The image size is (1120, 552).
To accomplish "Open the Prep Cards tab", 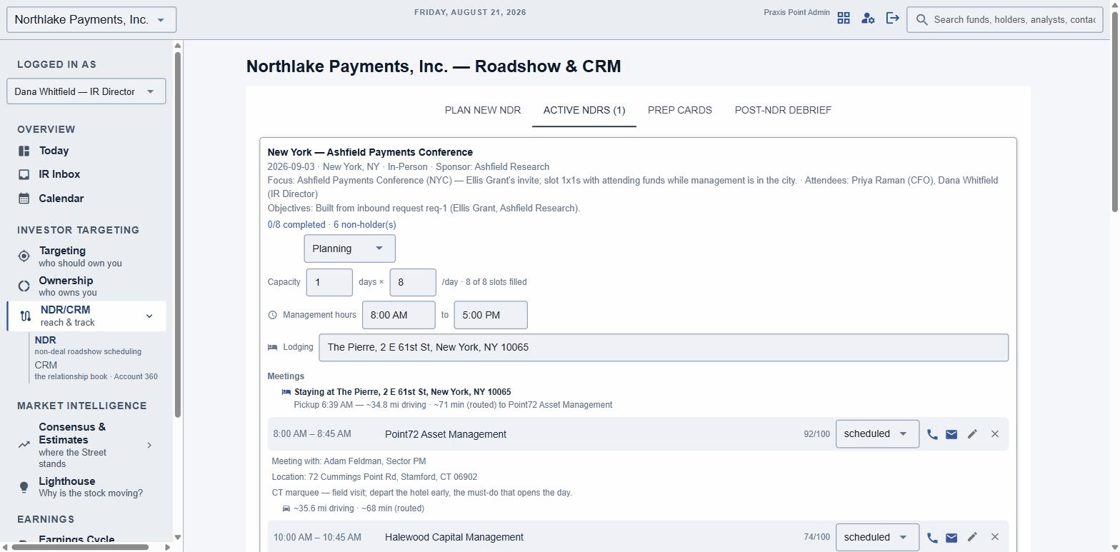I will [680, 110].
